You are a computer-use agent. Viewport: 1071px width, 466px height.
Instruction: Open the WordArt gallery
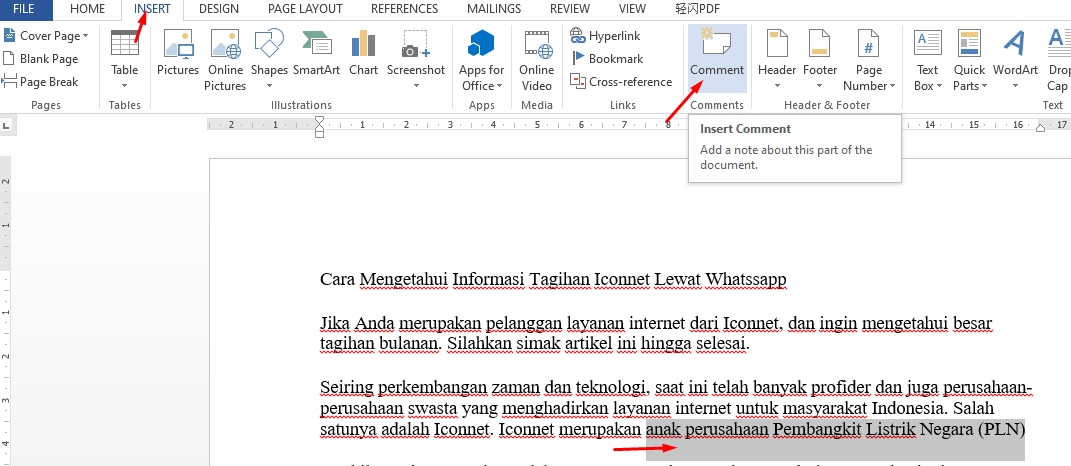(1016, 60)
